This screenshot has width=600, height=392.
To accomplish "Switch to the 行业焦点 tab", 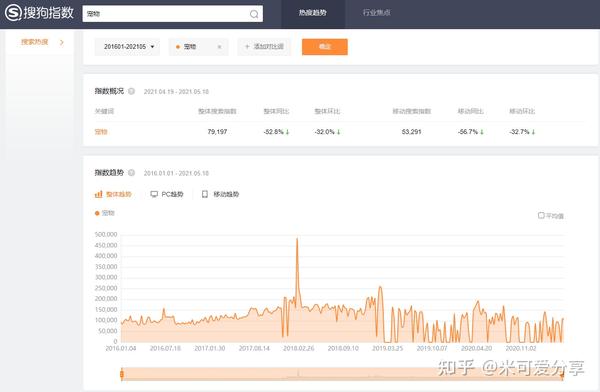I will pos(377,13).
